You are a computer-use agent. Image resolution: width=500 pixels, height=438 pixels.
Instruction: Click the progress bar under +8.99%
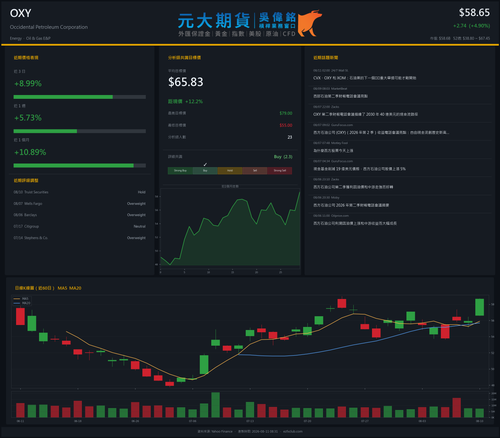[80, 97]
